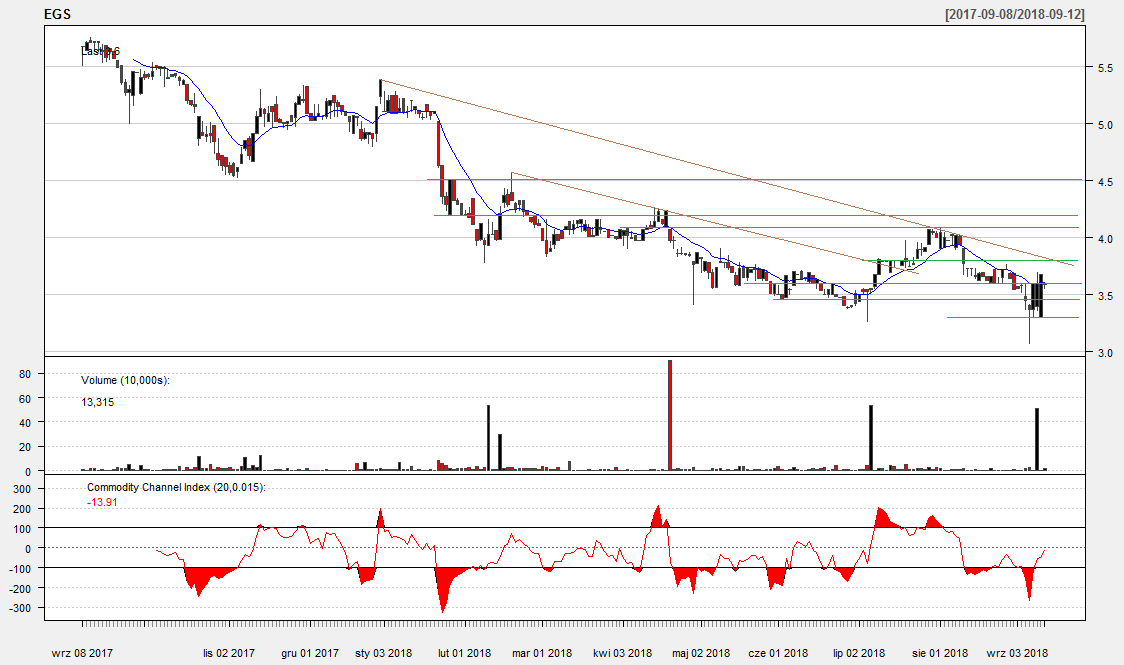Click the maj 02 2018 date label
Image resolution: width=1124 pixels, height=665 pixels.
[x=700, y=653]
